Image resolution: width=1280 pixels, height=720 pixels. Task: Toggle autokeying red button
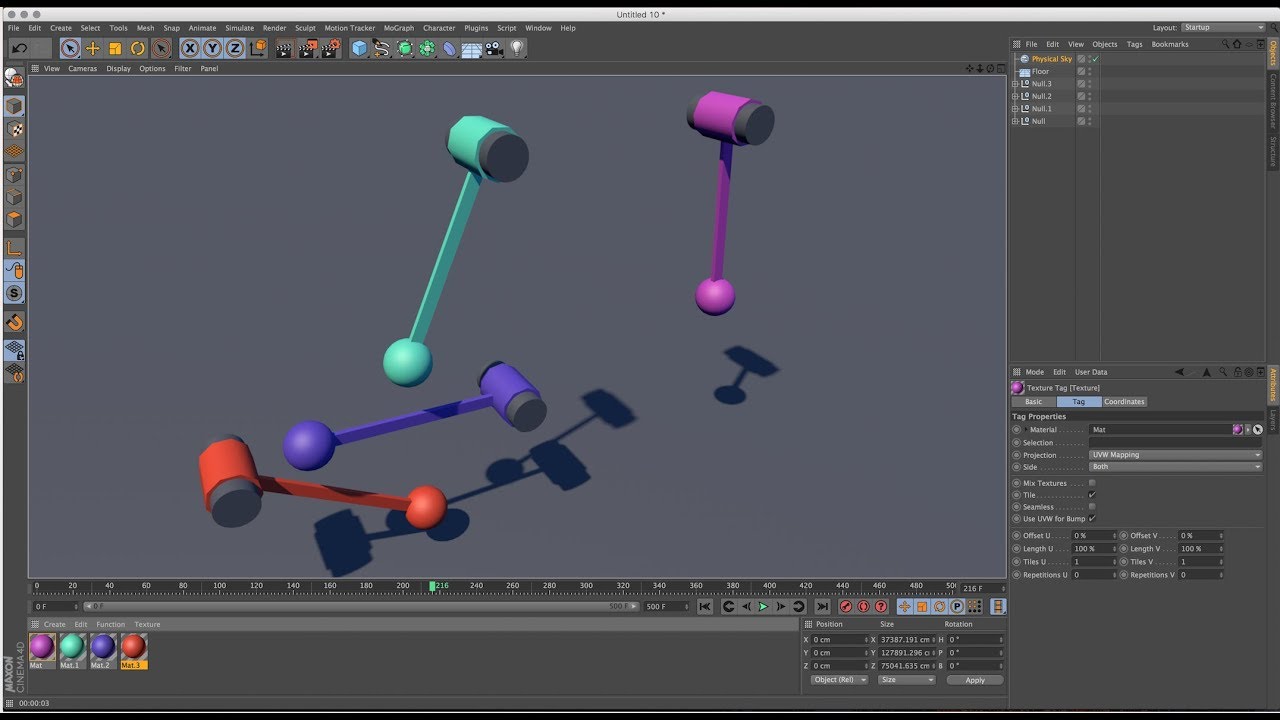click(863, 607)
